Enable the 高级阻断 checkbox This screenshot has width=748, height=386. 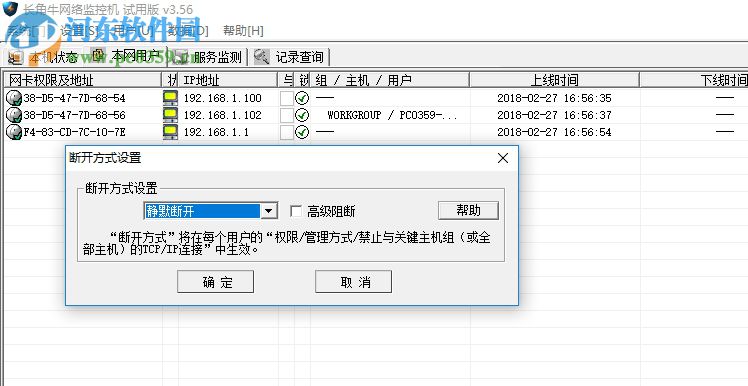(x=296, y=211)
